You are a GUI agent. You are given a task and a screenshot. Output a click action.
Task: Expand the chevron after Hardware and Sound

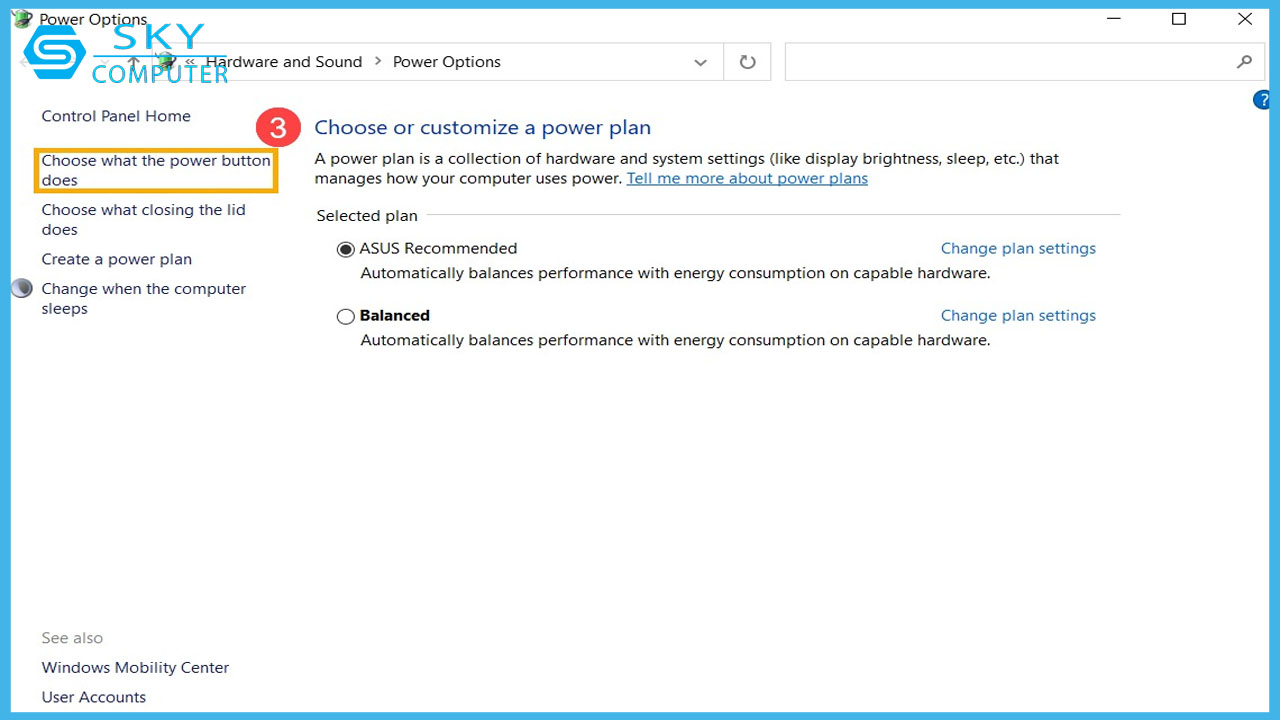tap(378, 62)
